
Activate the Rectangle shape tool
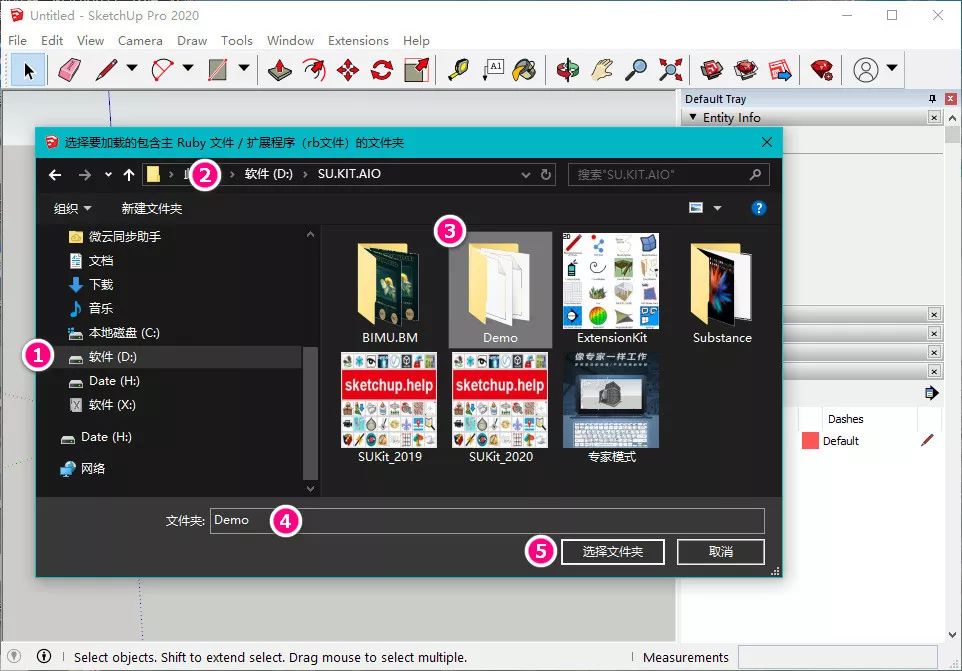click(218, 70)
